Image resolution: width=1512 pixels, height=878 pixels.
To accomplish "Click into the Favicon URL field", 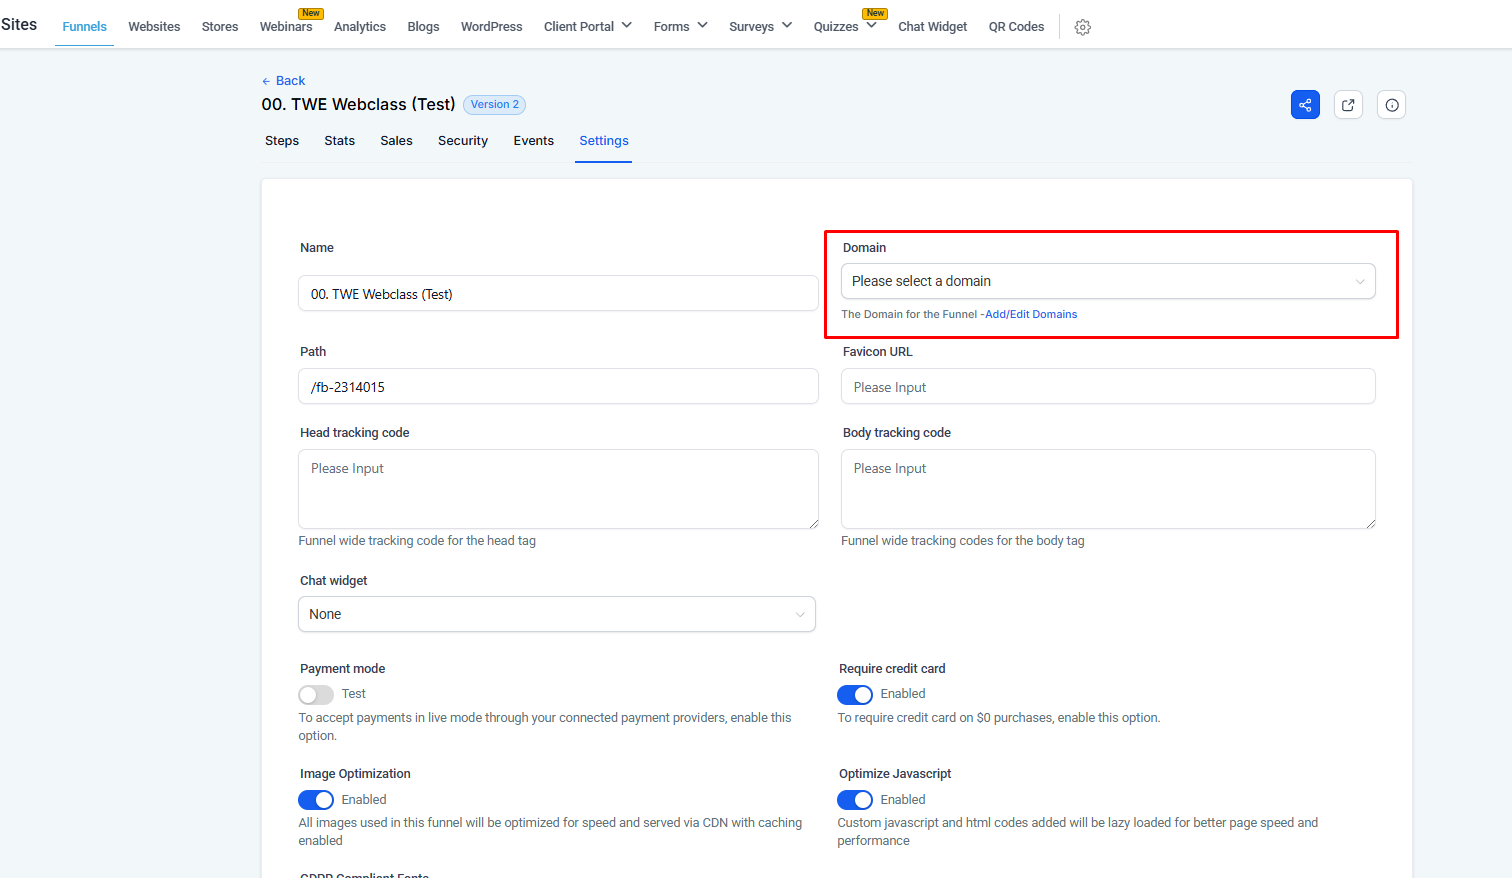I will [1107, 387].
